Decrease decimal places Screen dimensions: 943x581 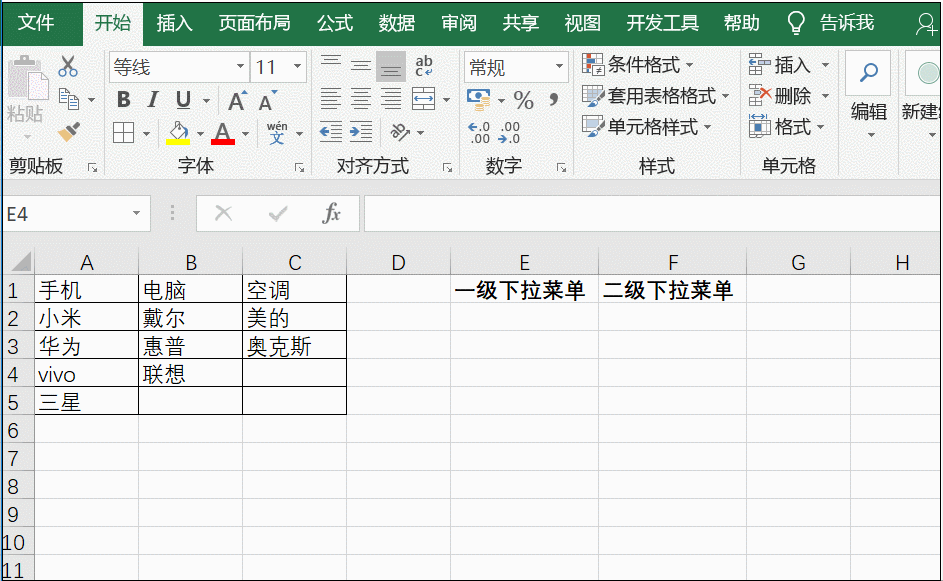tap(509, 133)
